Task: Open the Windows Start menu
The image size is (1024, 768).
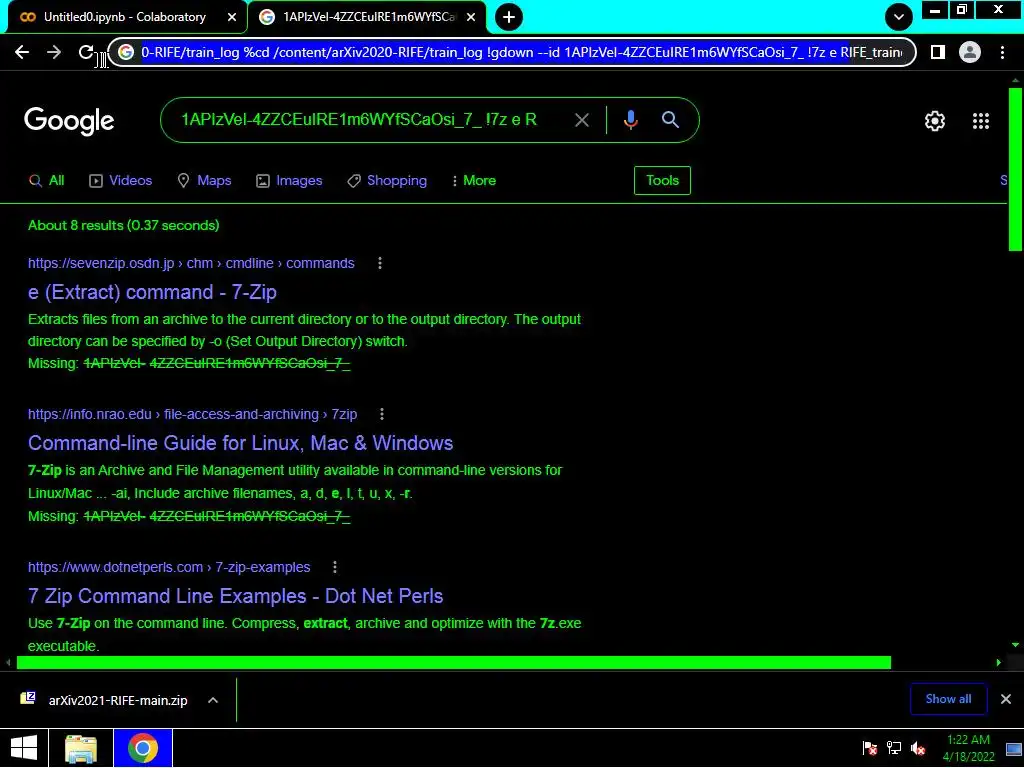Action: click(24, 748)
